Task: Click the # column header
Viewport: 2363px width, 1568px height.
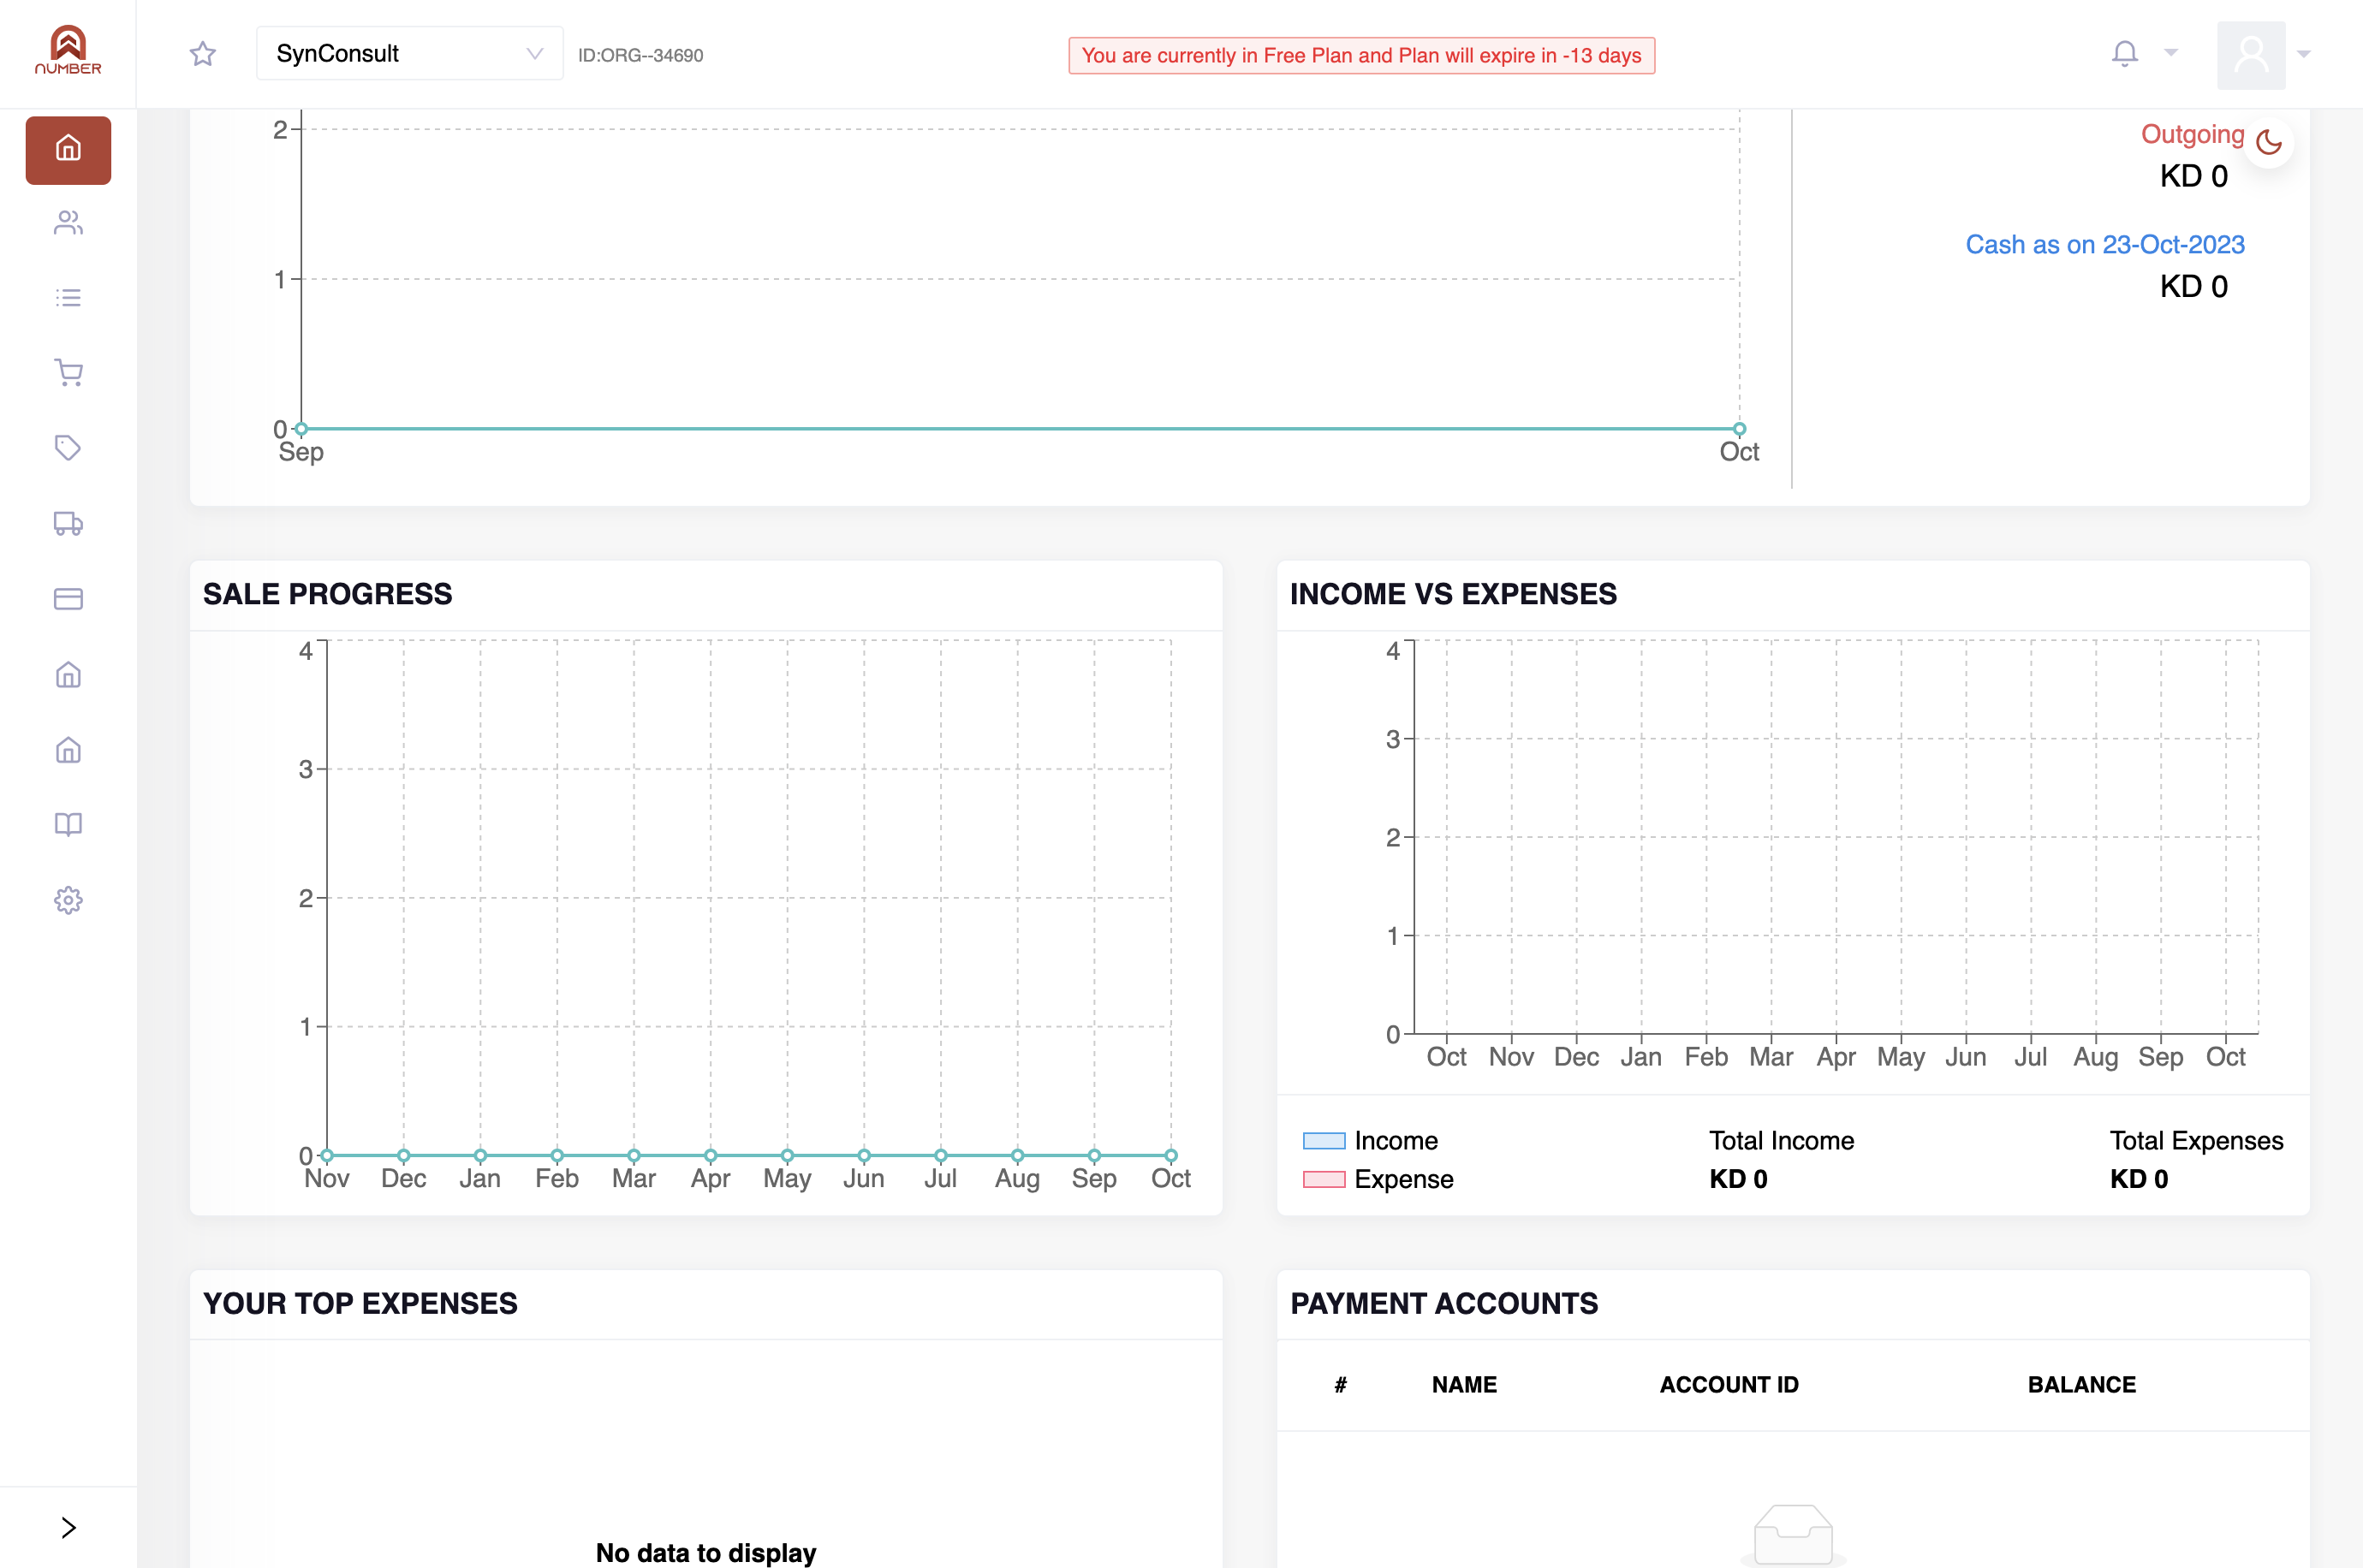Action: coord(1340,1385)
